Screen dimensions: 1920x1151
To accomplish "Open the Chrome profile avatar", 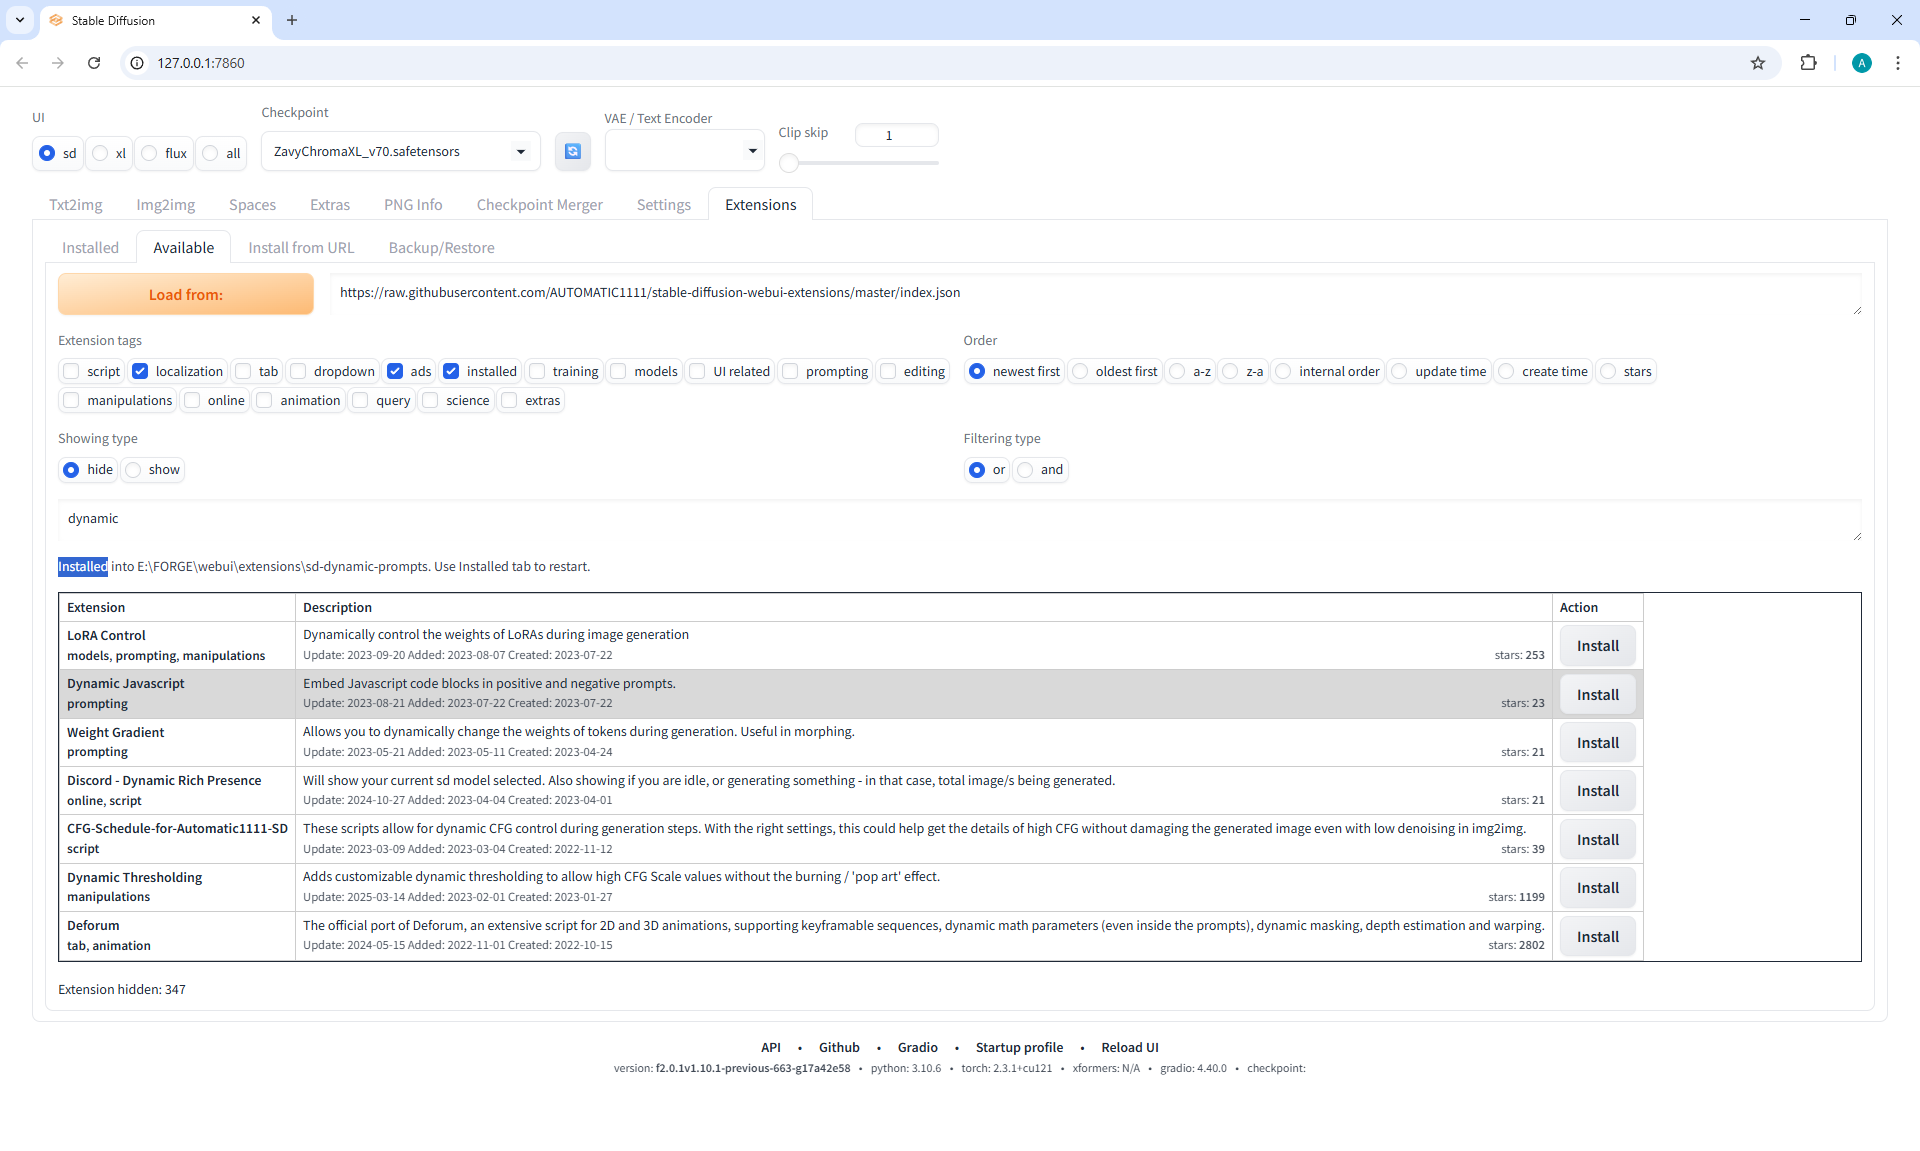I will point(1861,63).
